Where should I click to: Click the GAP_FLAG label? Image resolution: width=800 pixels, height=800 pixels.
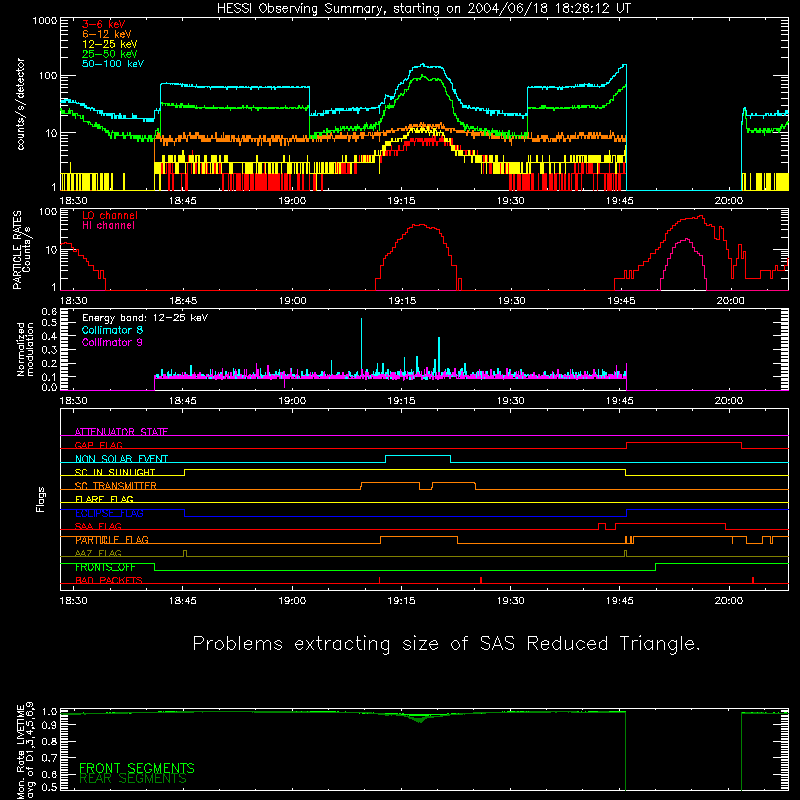click(98, 445)
